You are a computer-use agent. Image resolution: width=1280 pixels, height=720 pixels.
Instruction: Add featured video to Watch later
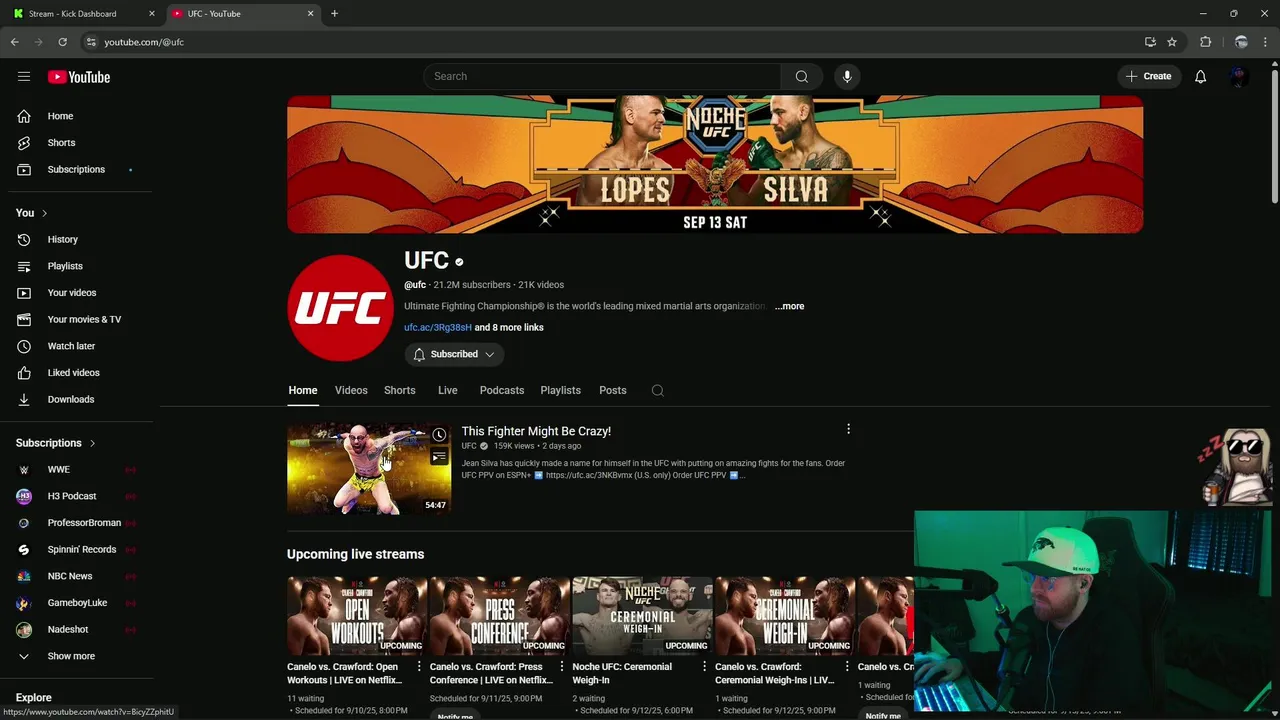tap(439, 435)
